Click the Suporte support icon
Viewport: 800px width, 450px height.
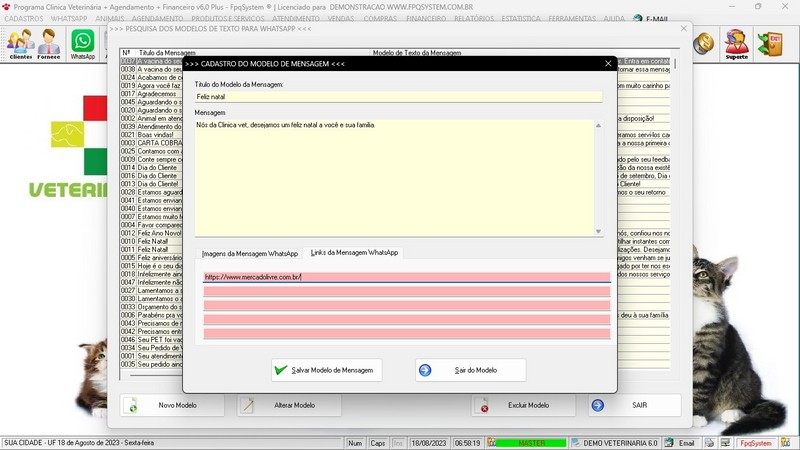click(736, 42)
